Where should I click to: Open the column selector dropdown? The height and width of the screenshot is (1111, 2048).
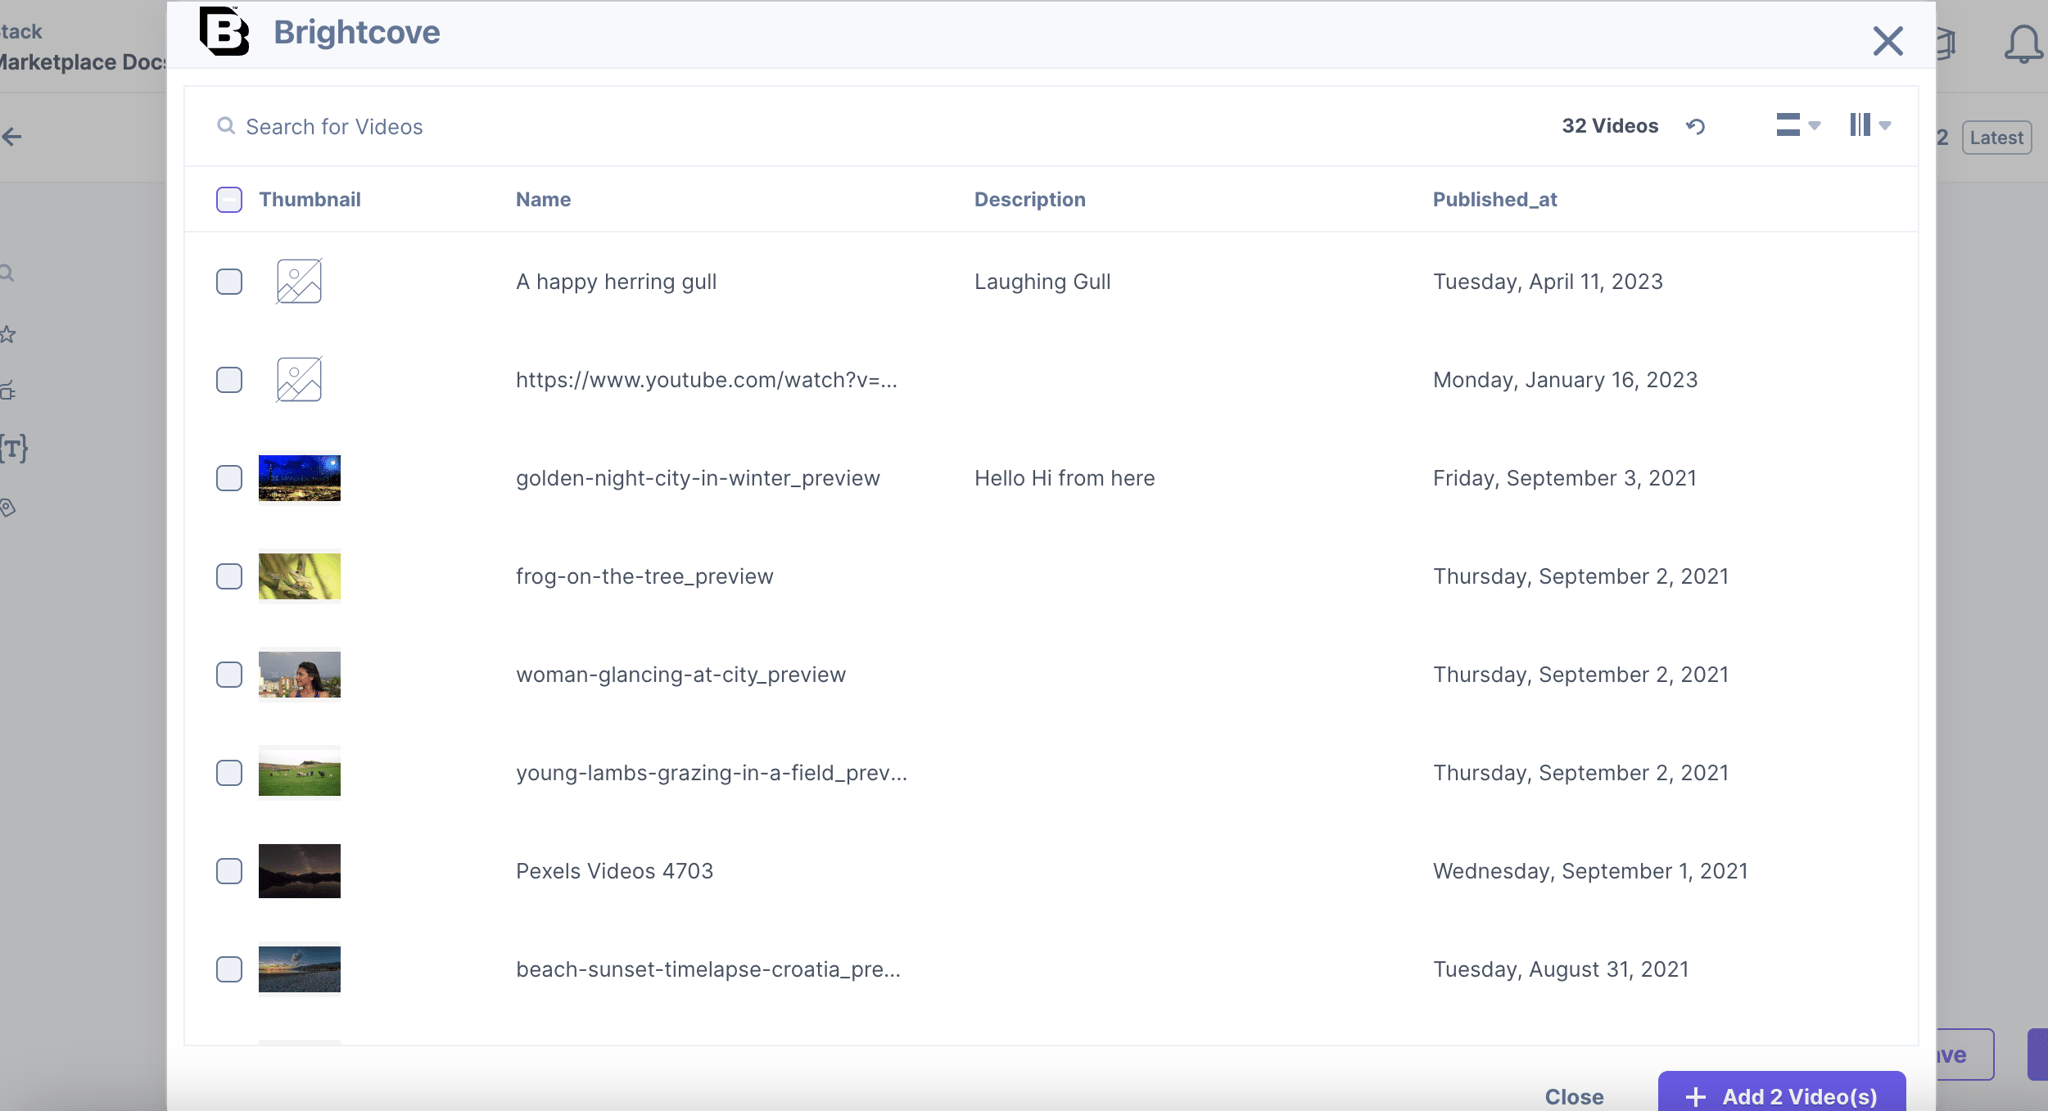[1870, 125]
